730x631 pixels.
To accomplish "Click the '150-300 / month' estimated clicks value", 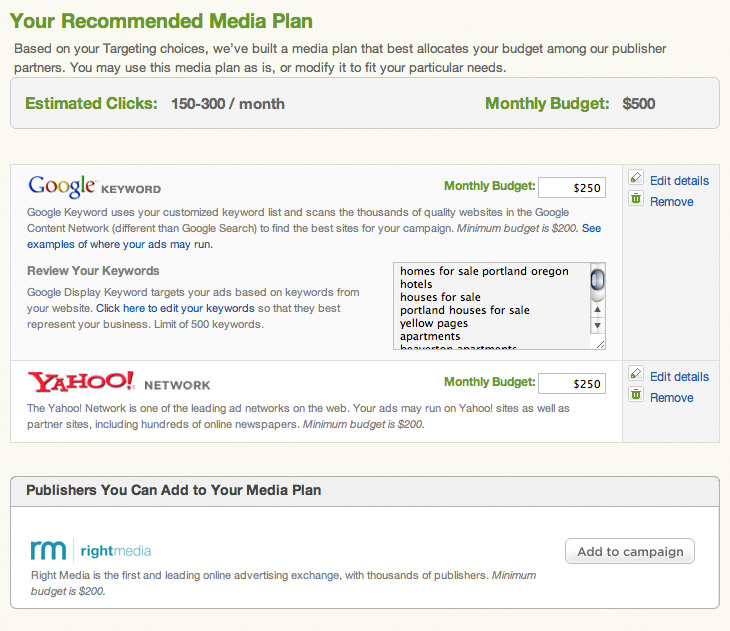I will click(x=228, y=103).
